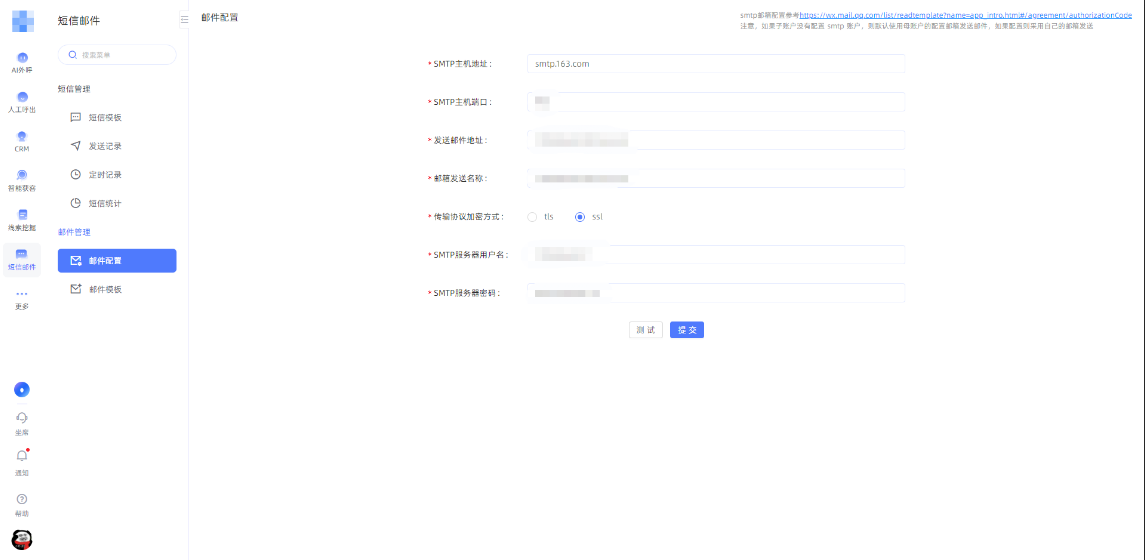
Task: Click the menu search box
Action: [117, 55]
